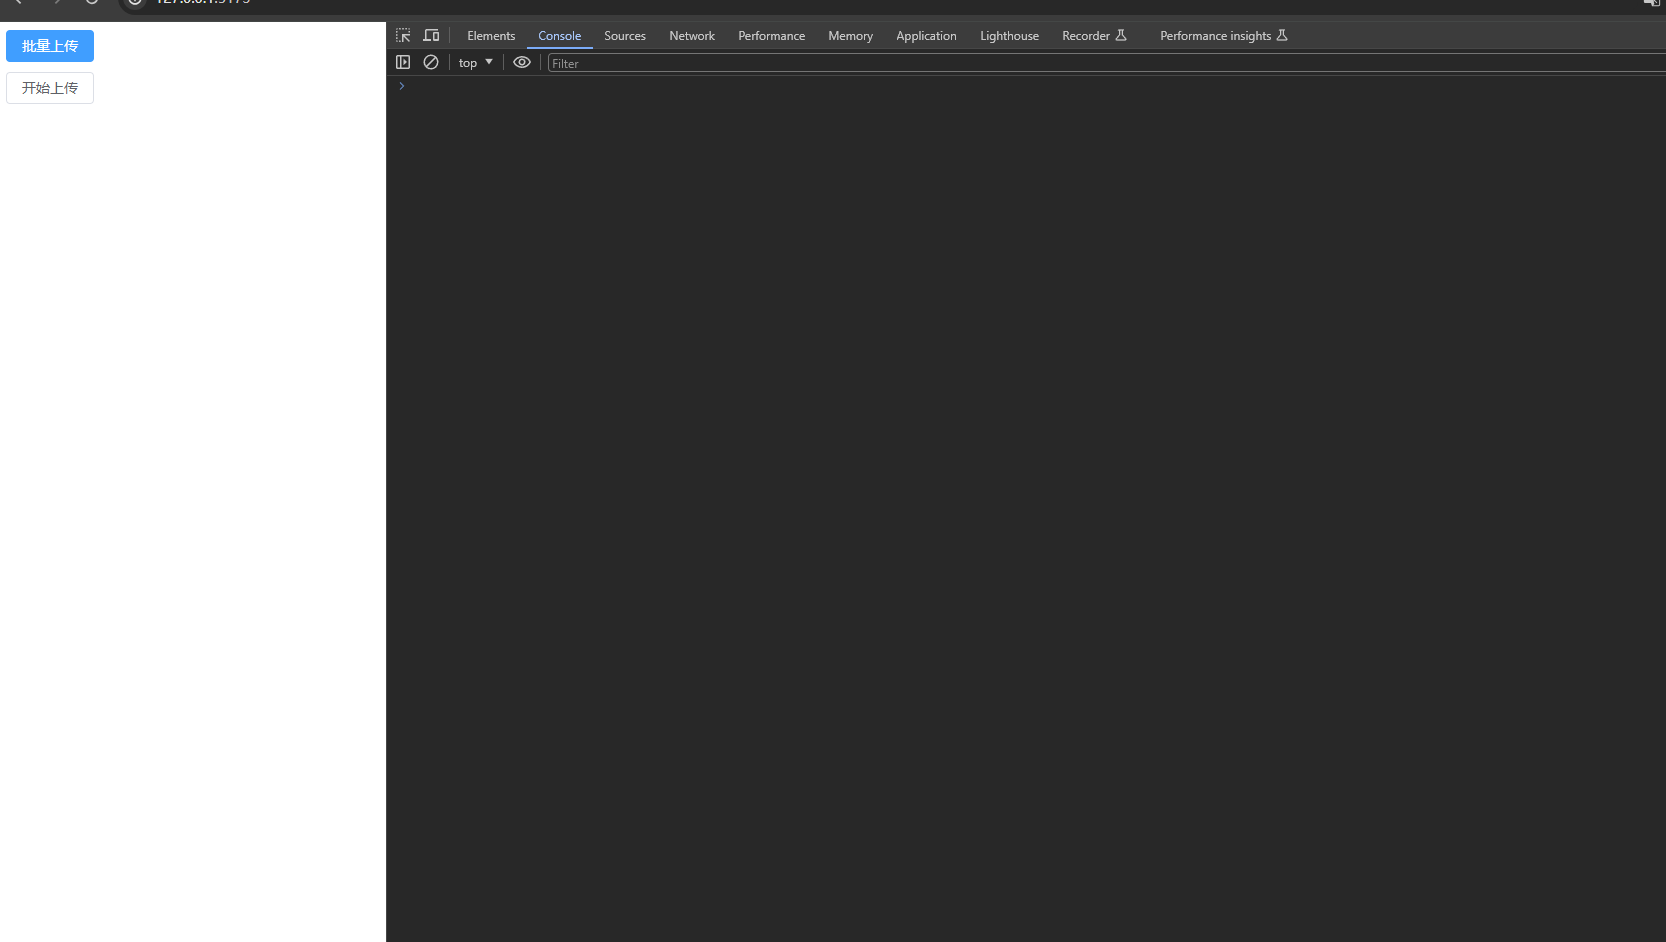This screenshot has height=942, width=1666.
Task: Click the browser reload page icon
Action: tap(93, 3)
